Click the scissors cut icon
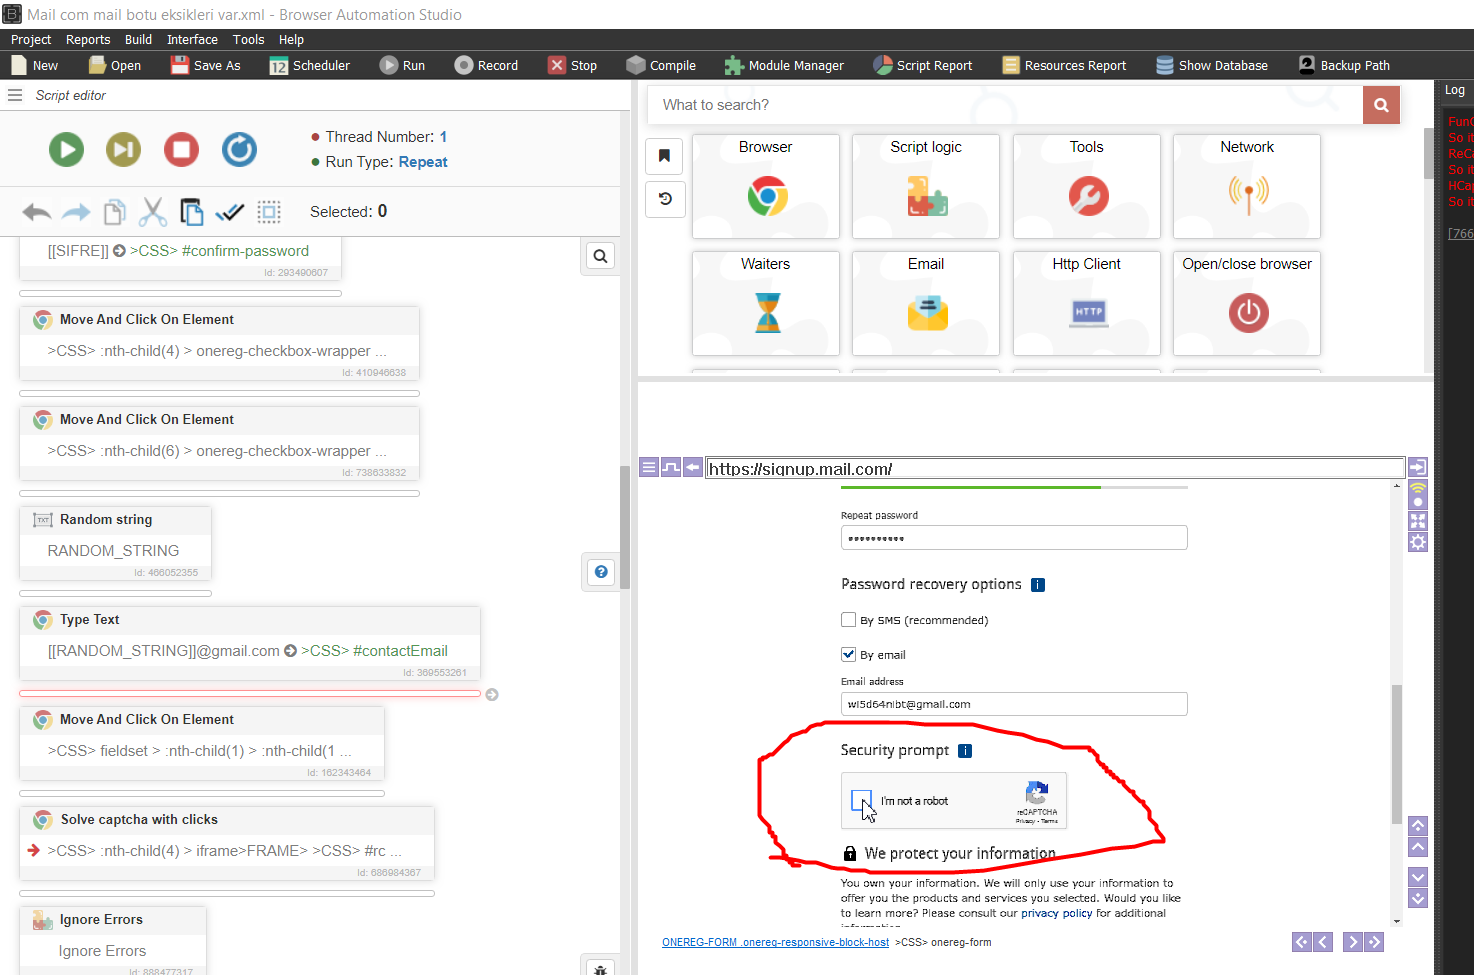This screenshot has width=1474, height=975. pos(153,212)
